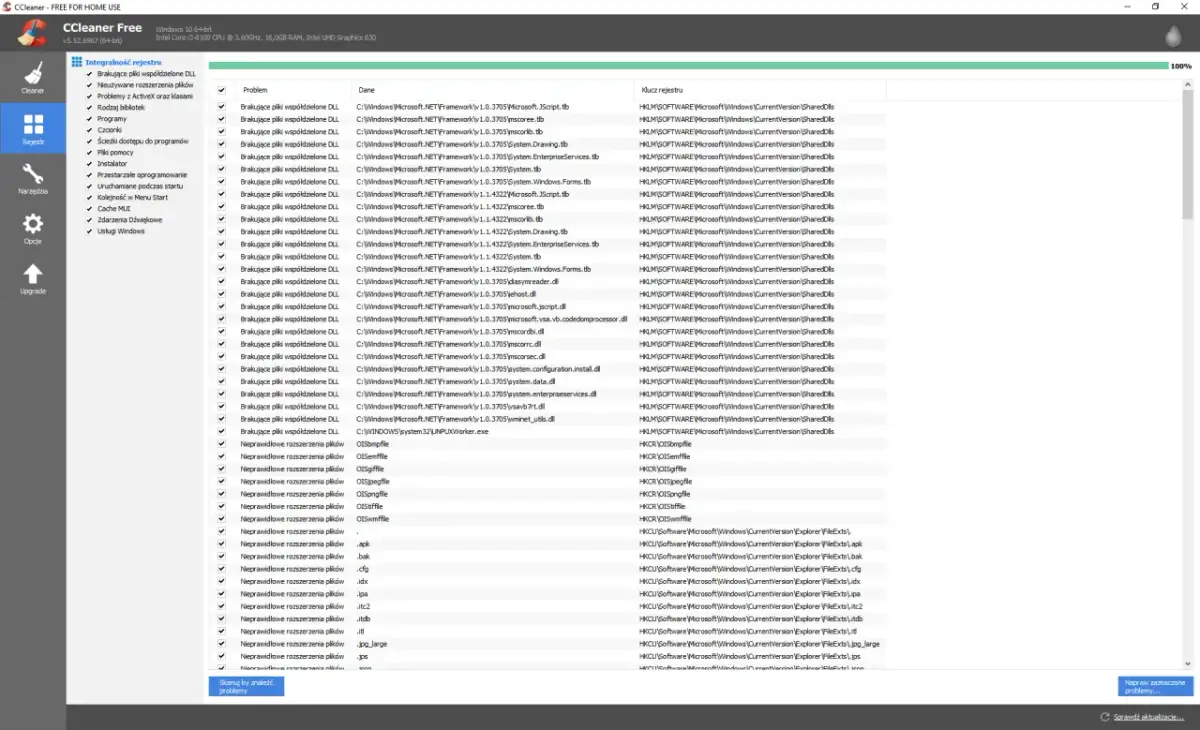Open the Cleaner section
This screenshot has width=1200, height=730.
point(33,80)
